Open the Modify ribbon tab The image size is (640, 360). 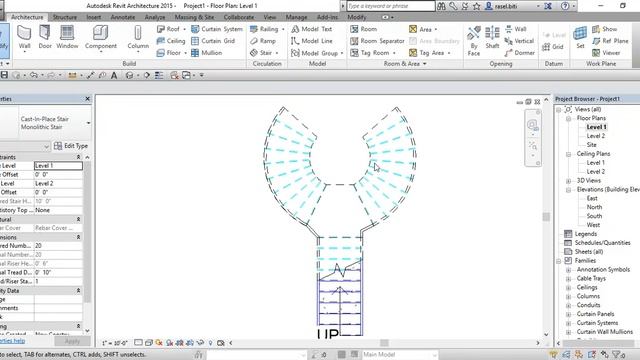point(357,17)
